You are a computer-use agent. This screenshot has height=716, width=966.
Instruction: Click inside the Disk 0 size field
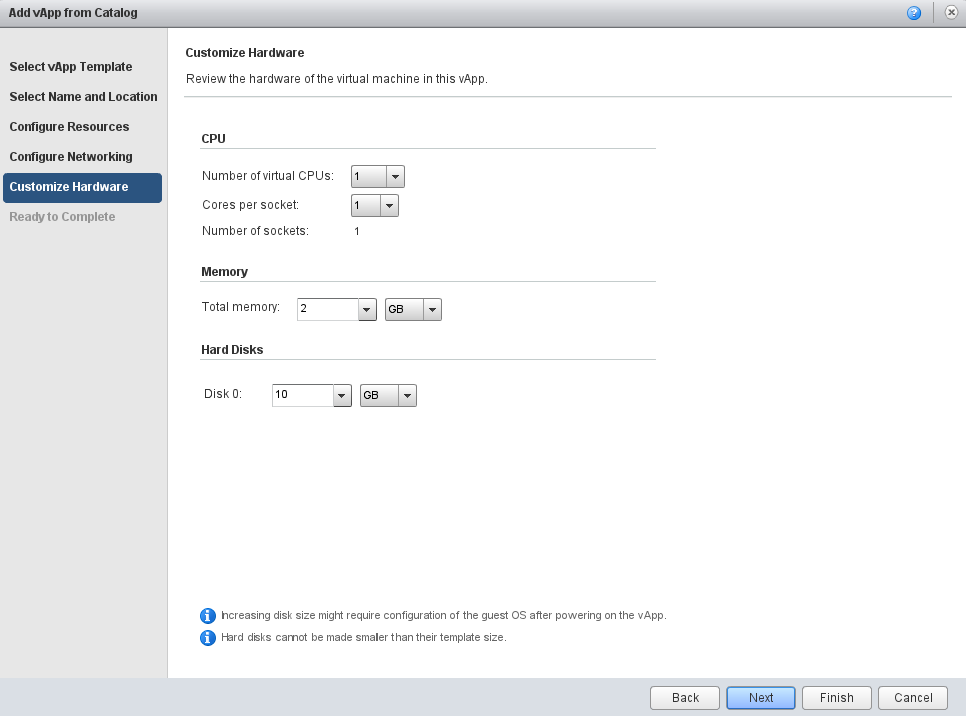coord(302,396)
